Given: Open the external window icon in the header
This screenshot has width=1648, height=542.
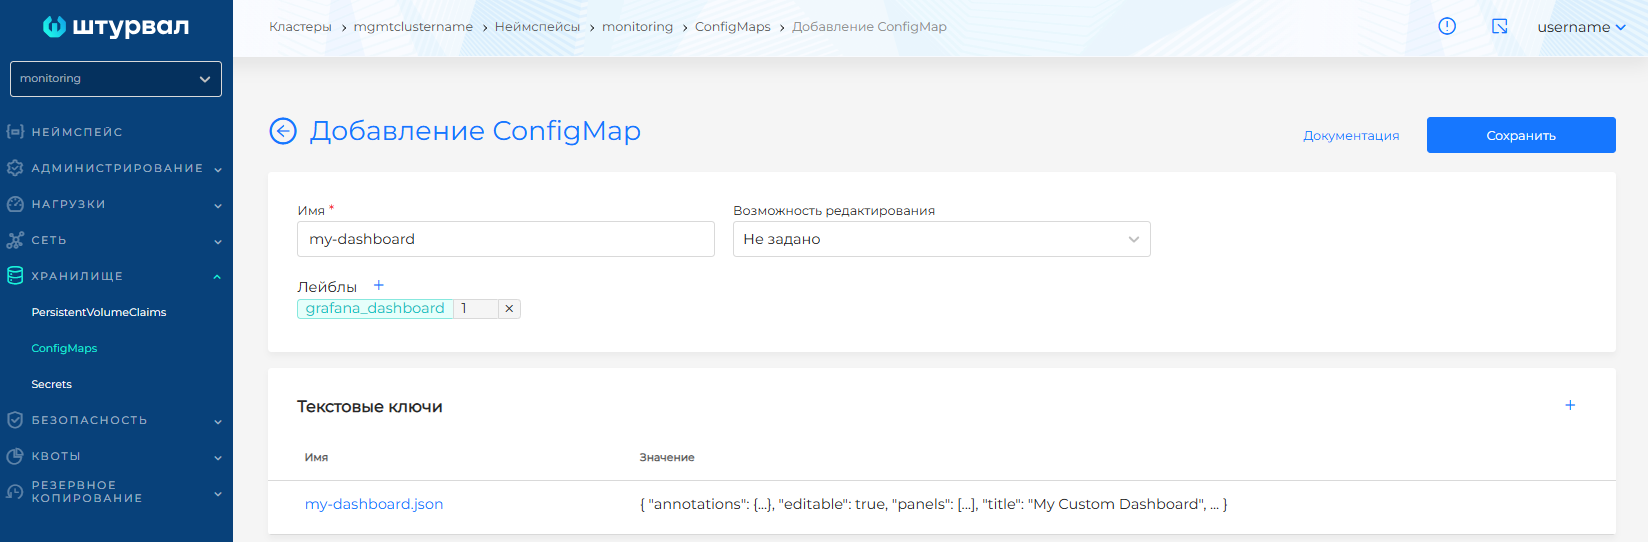Looking at the screenshot, I should (1500, 27).
